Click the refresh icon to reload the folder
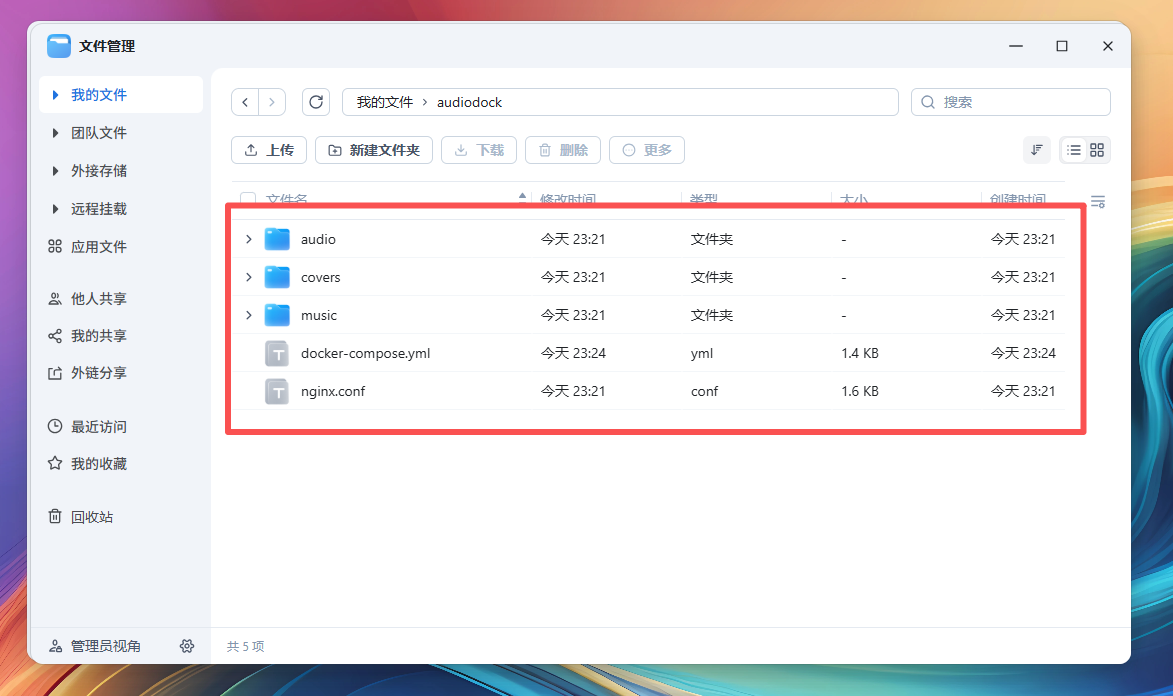This screenshot has width=1173, height=696. 316,101
